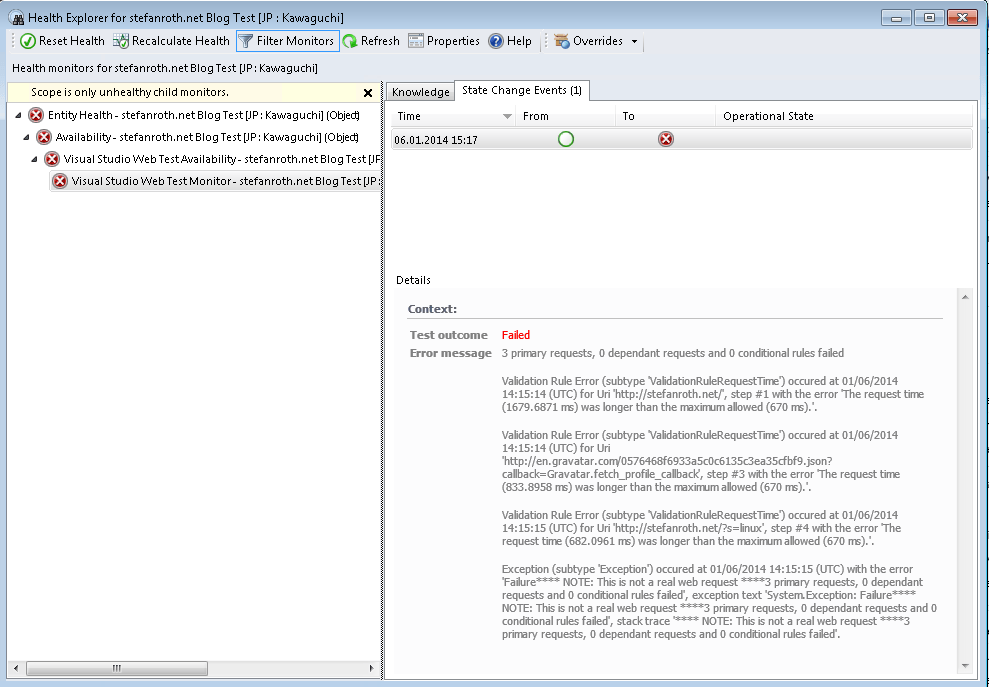Image resolution: width=989 pixels, height=687 pixels.
Task: Maximize the Health Explorer window
Action: pos(929,18)
